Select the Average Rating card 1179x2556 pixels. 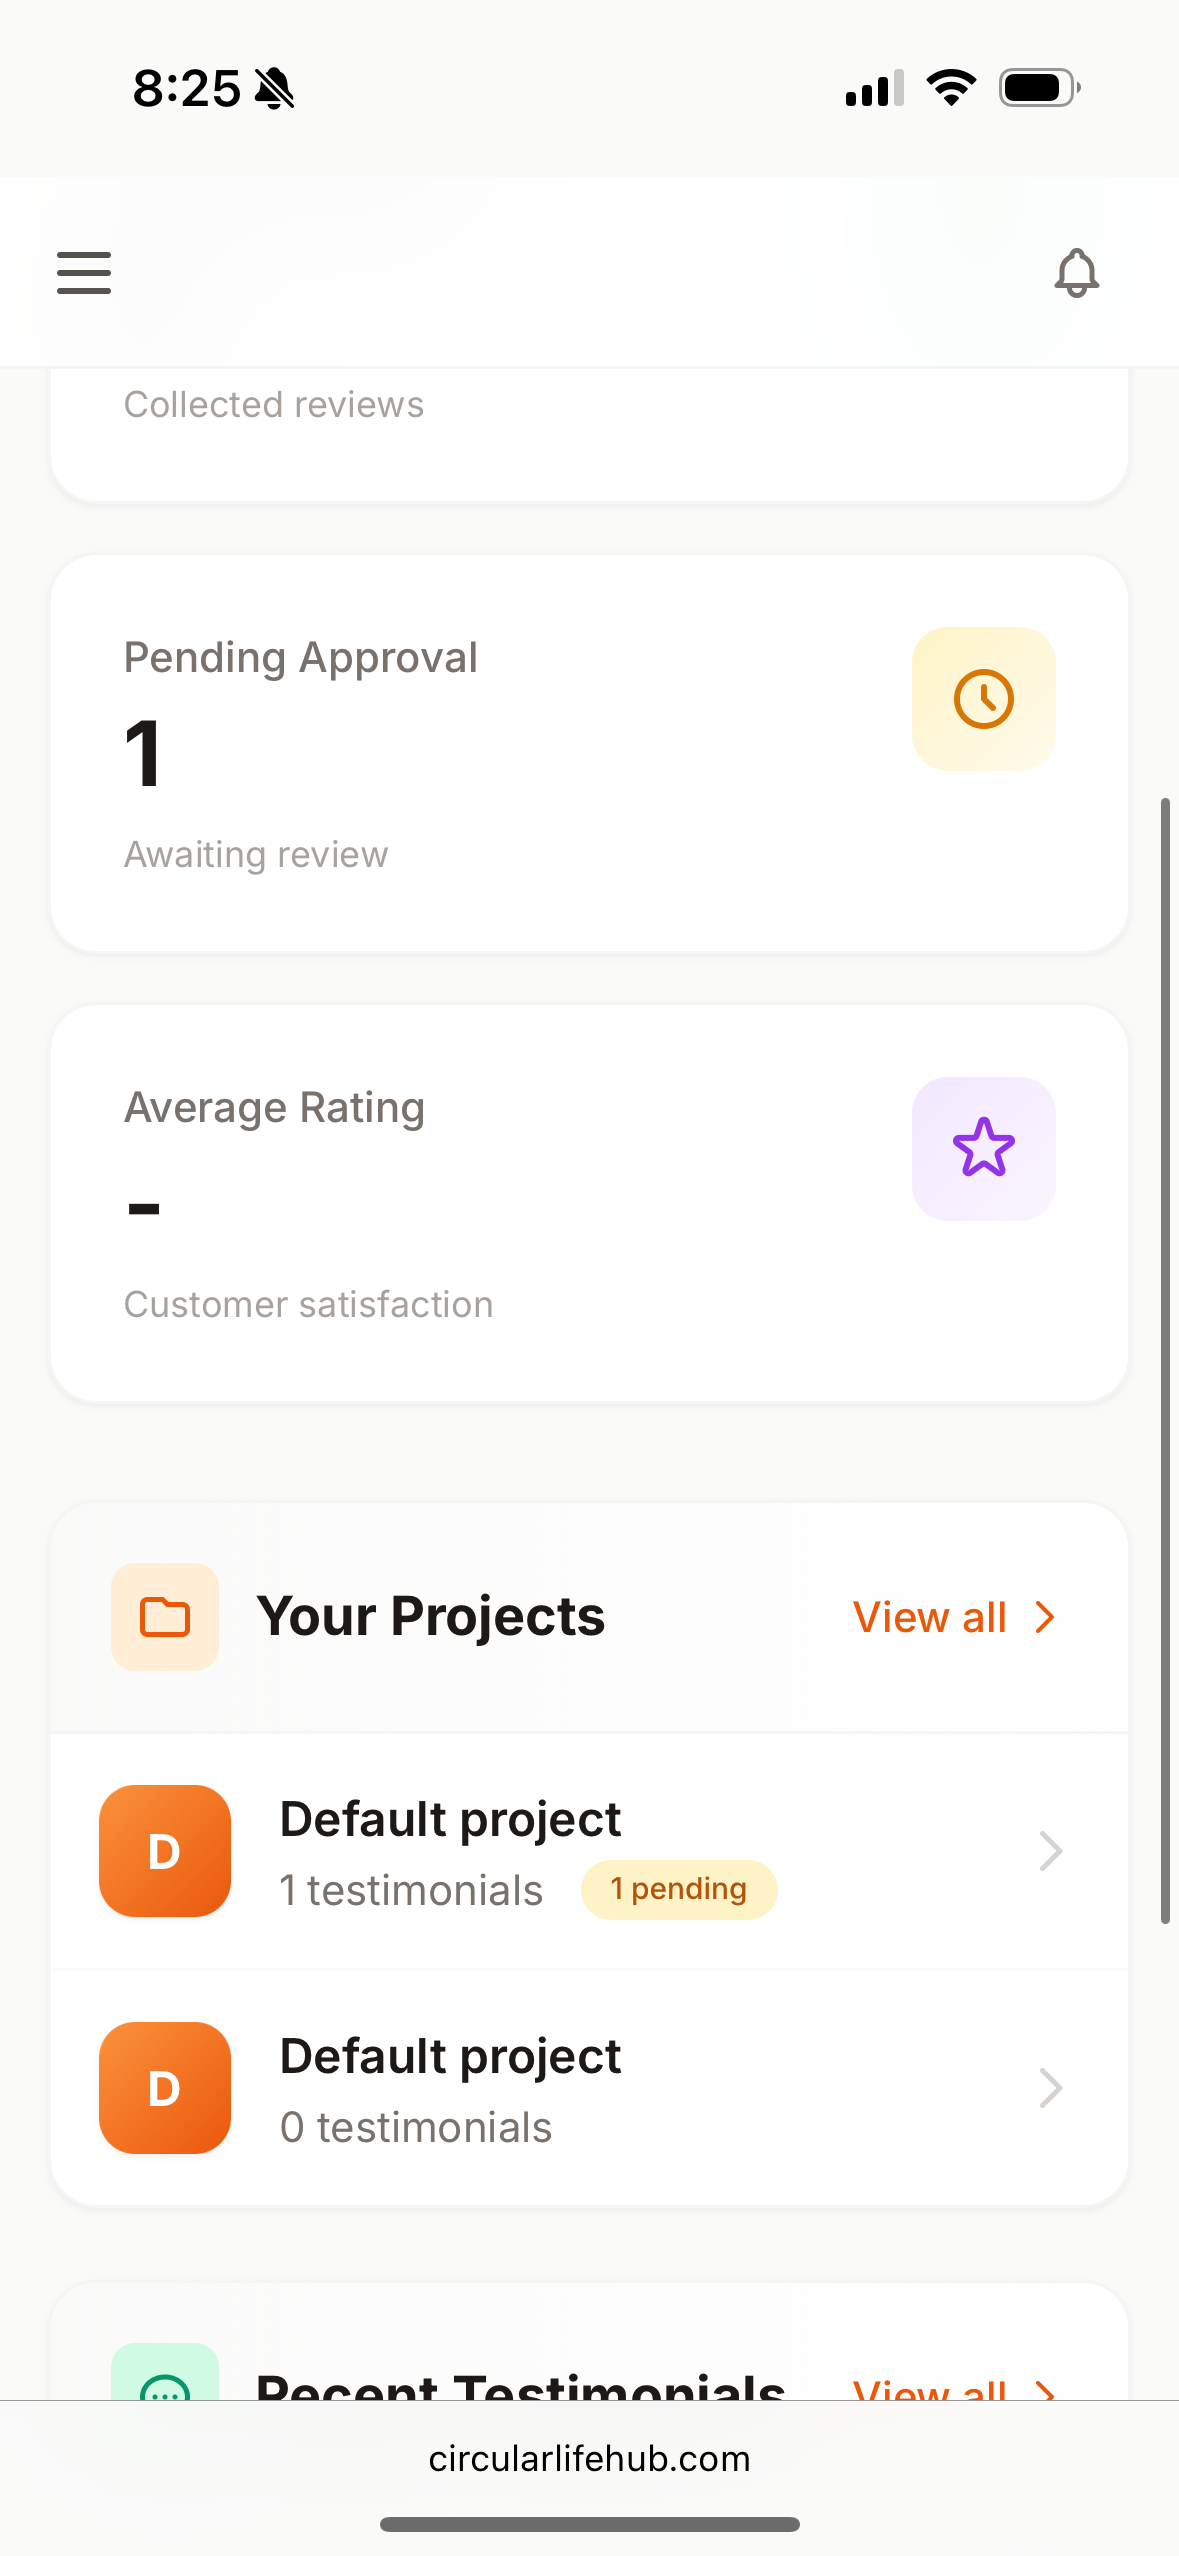click(x=589, y=1203)
